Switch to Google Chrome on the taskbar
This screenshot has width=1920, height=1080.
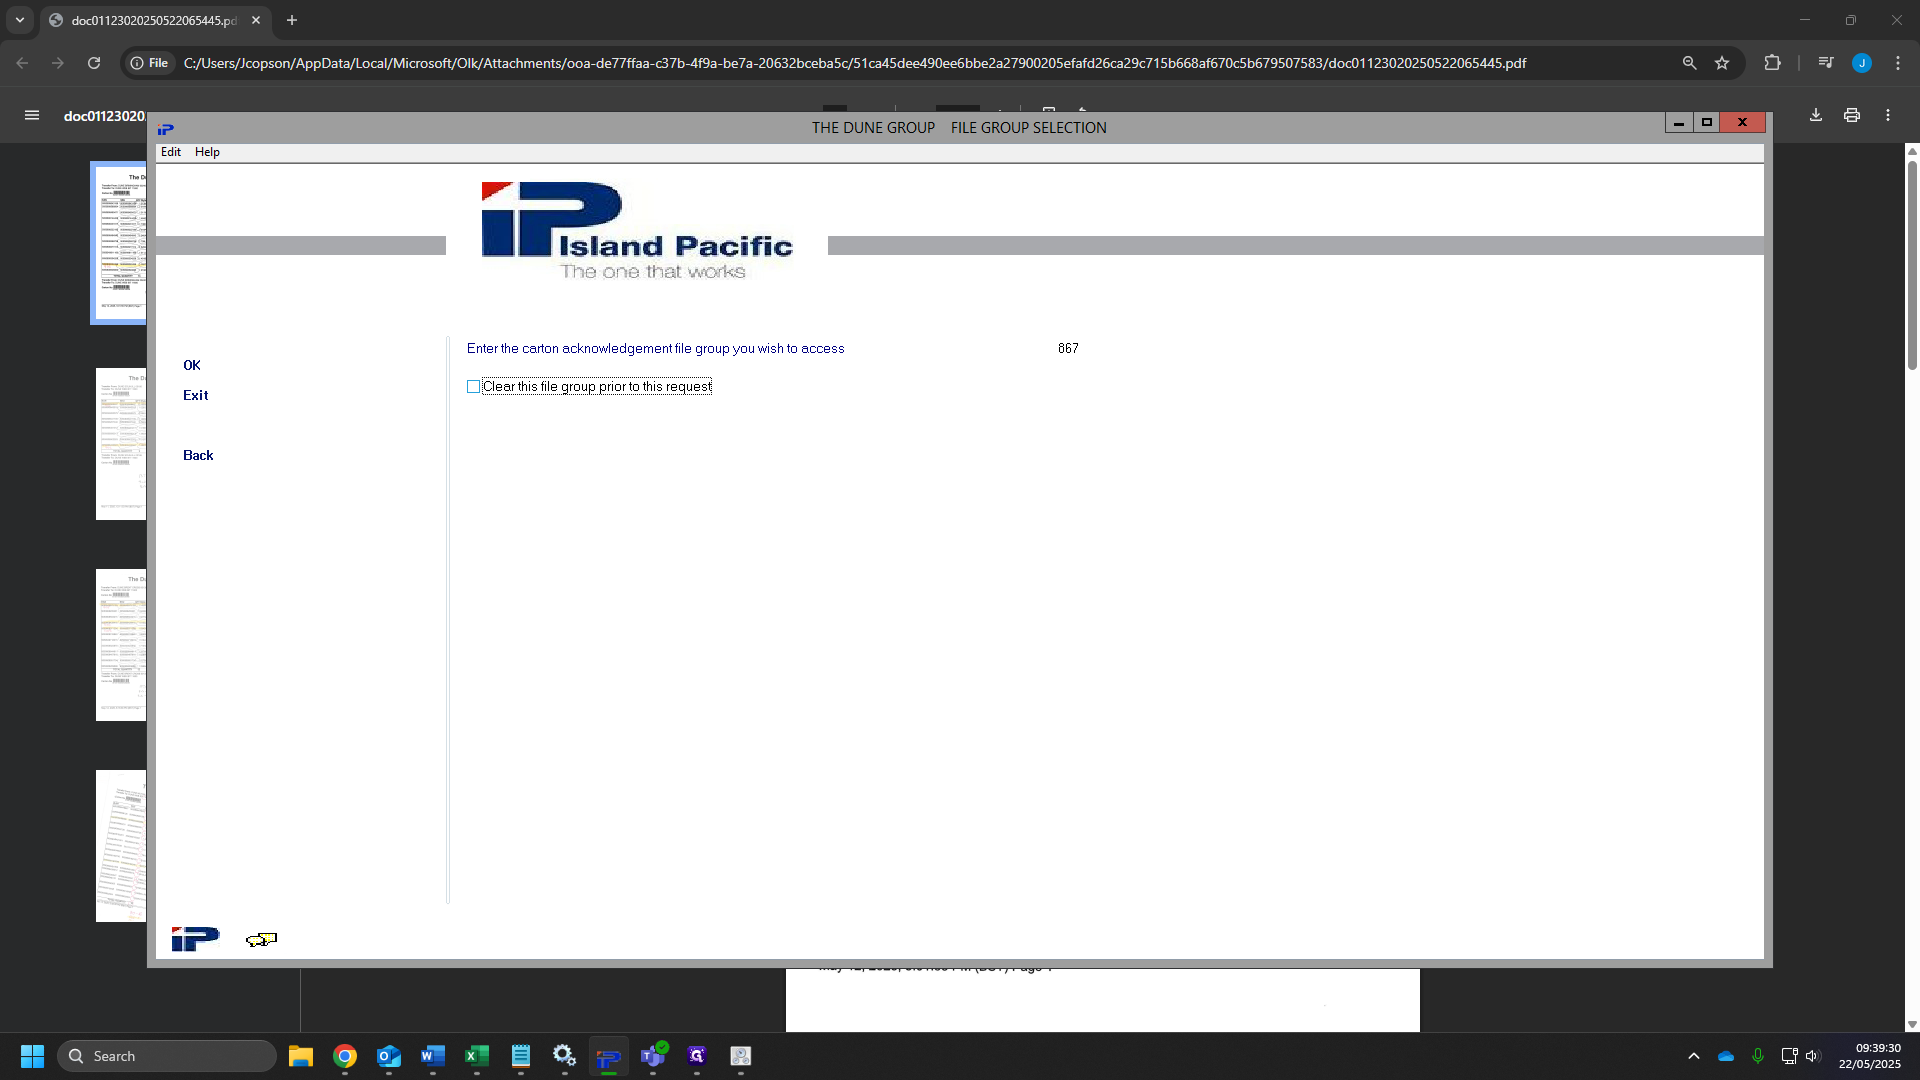pos(345,1056)
